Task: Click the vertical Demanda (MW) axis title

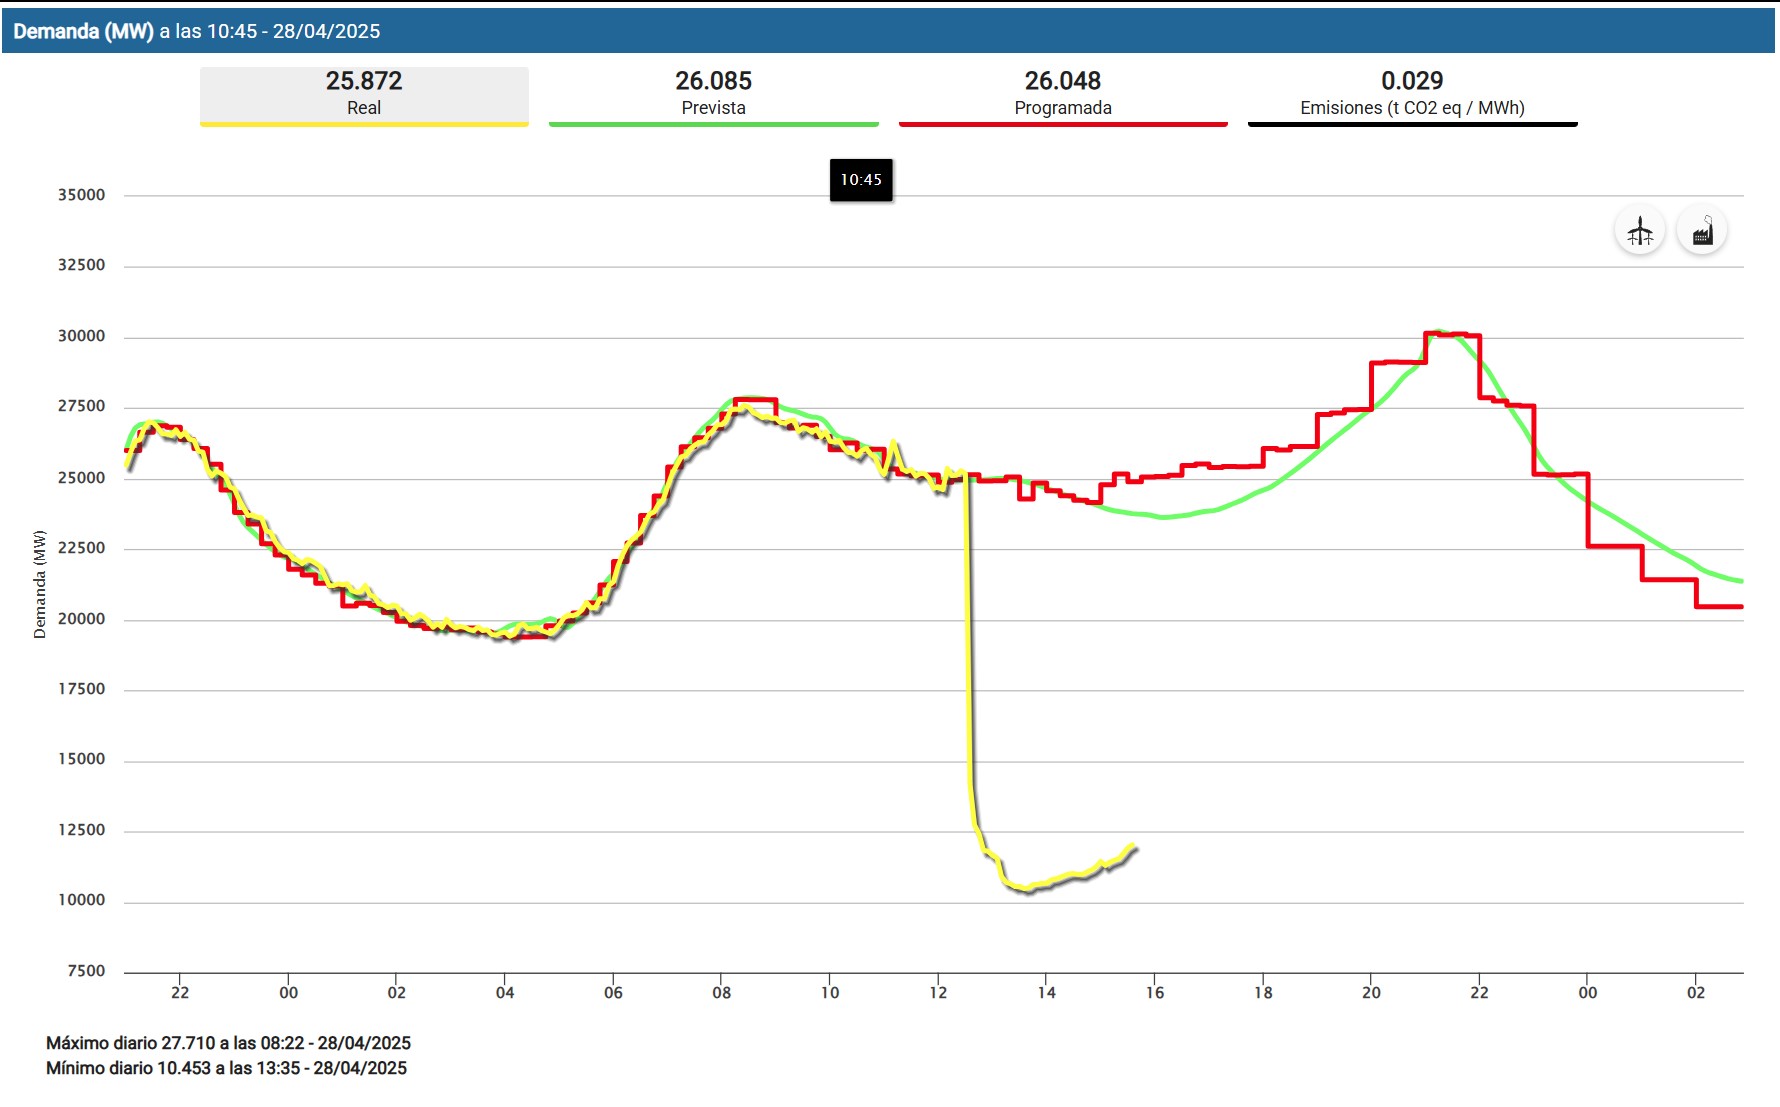Action: tap(40, 584)
